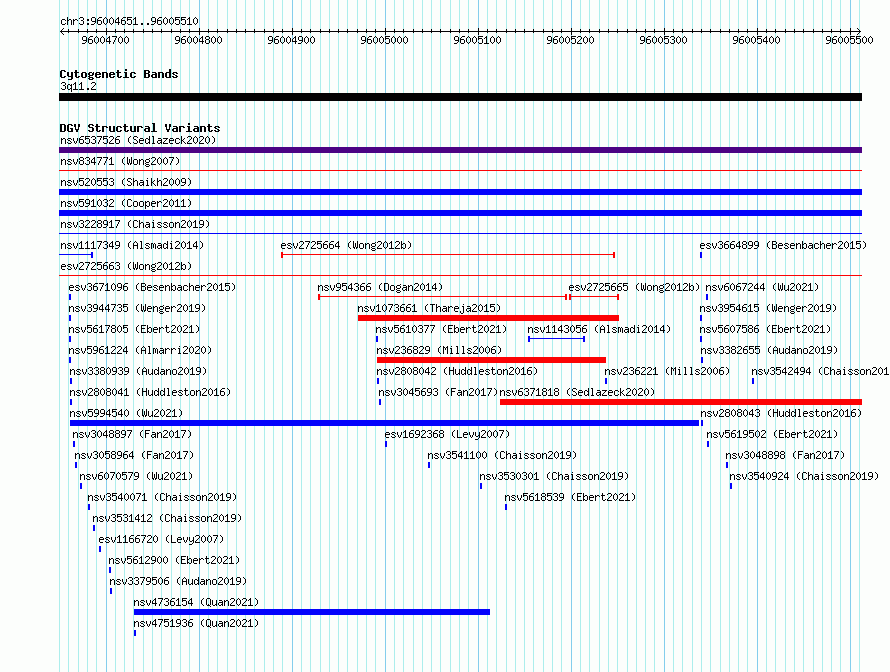Viewport: 890px width, 672px height.
Task: Open nsv2808043 (Huddleston2016) label
Action: (781, 413)
